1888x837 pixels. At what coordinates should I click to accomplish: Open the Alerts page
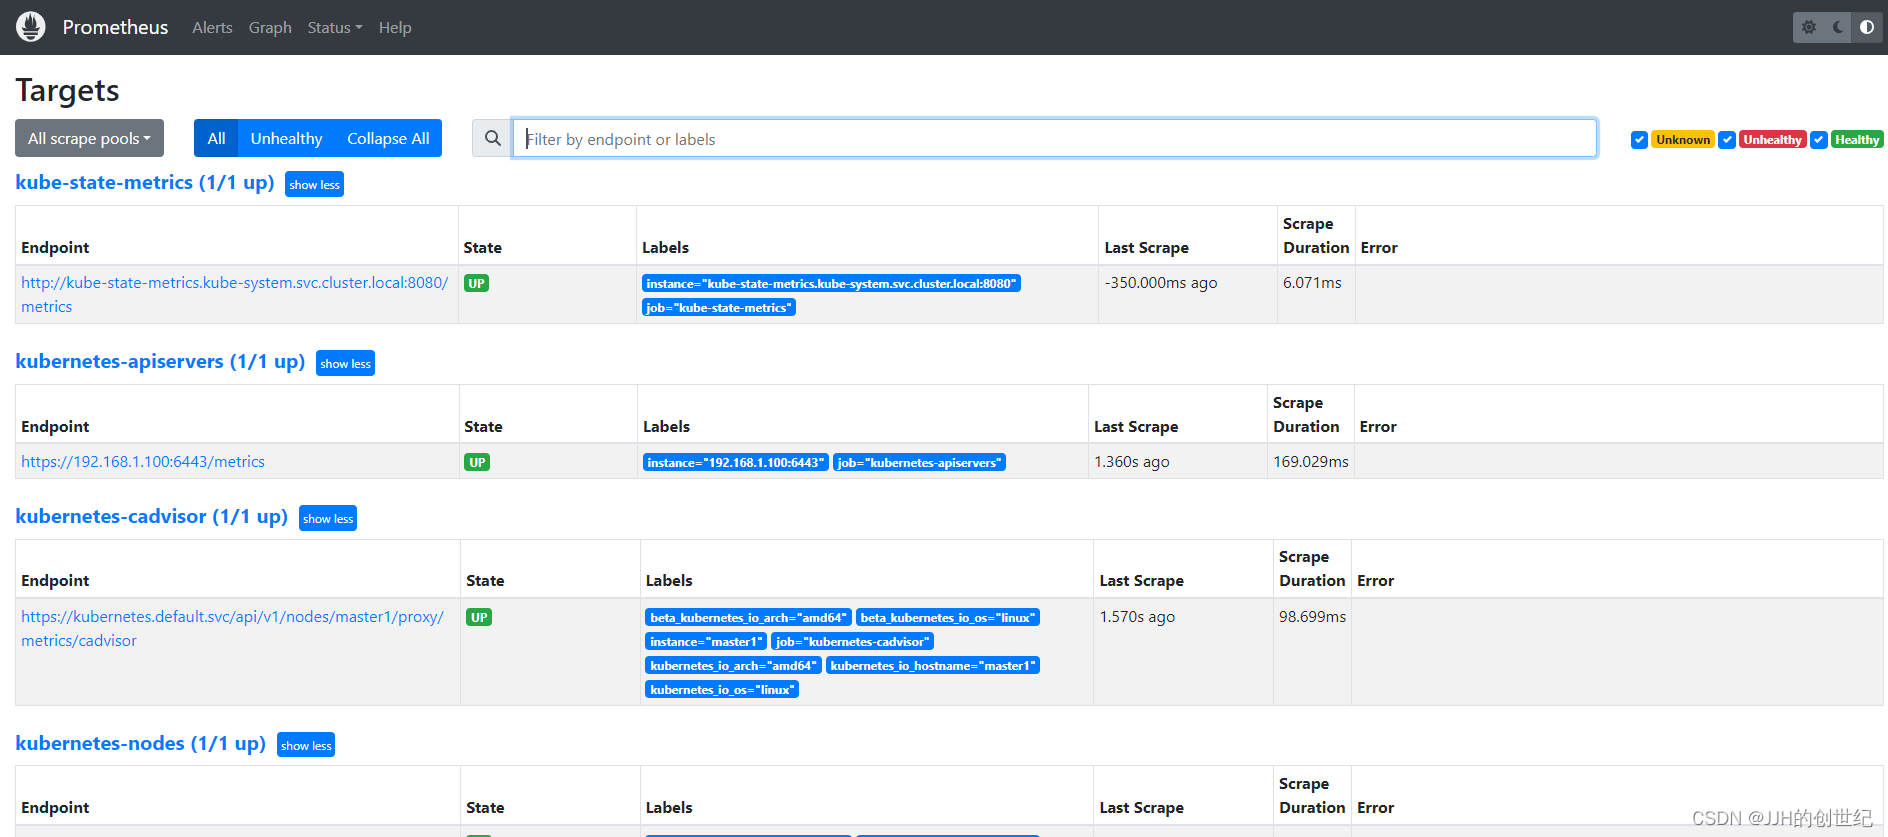[212, 27]
